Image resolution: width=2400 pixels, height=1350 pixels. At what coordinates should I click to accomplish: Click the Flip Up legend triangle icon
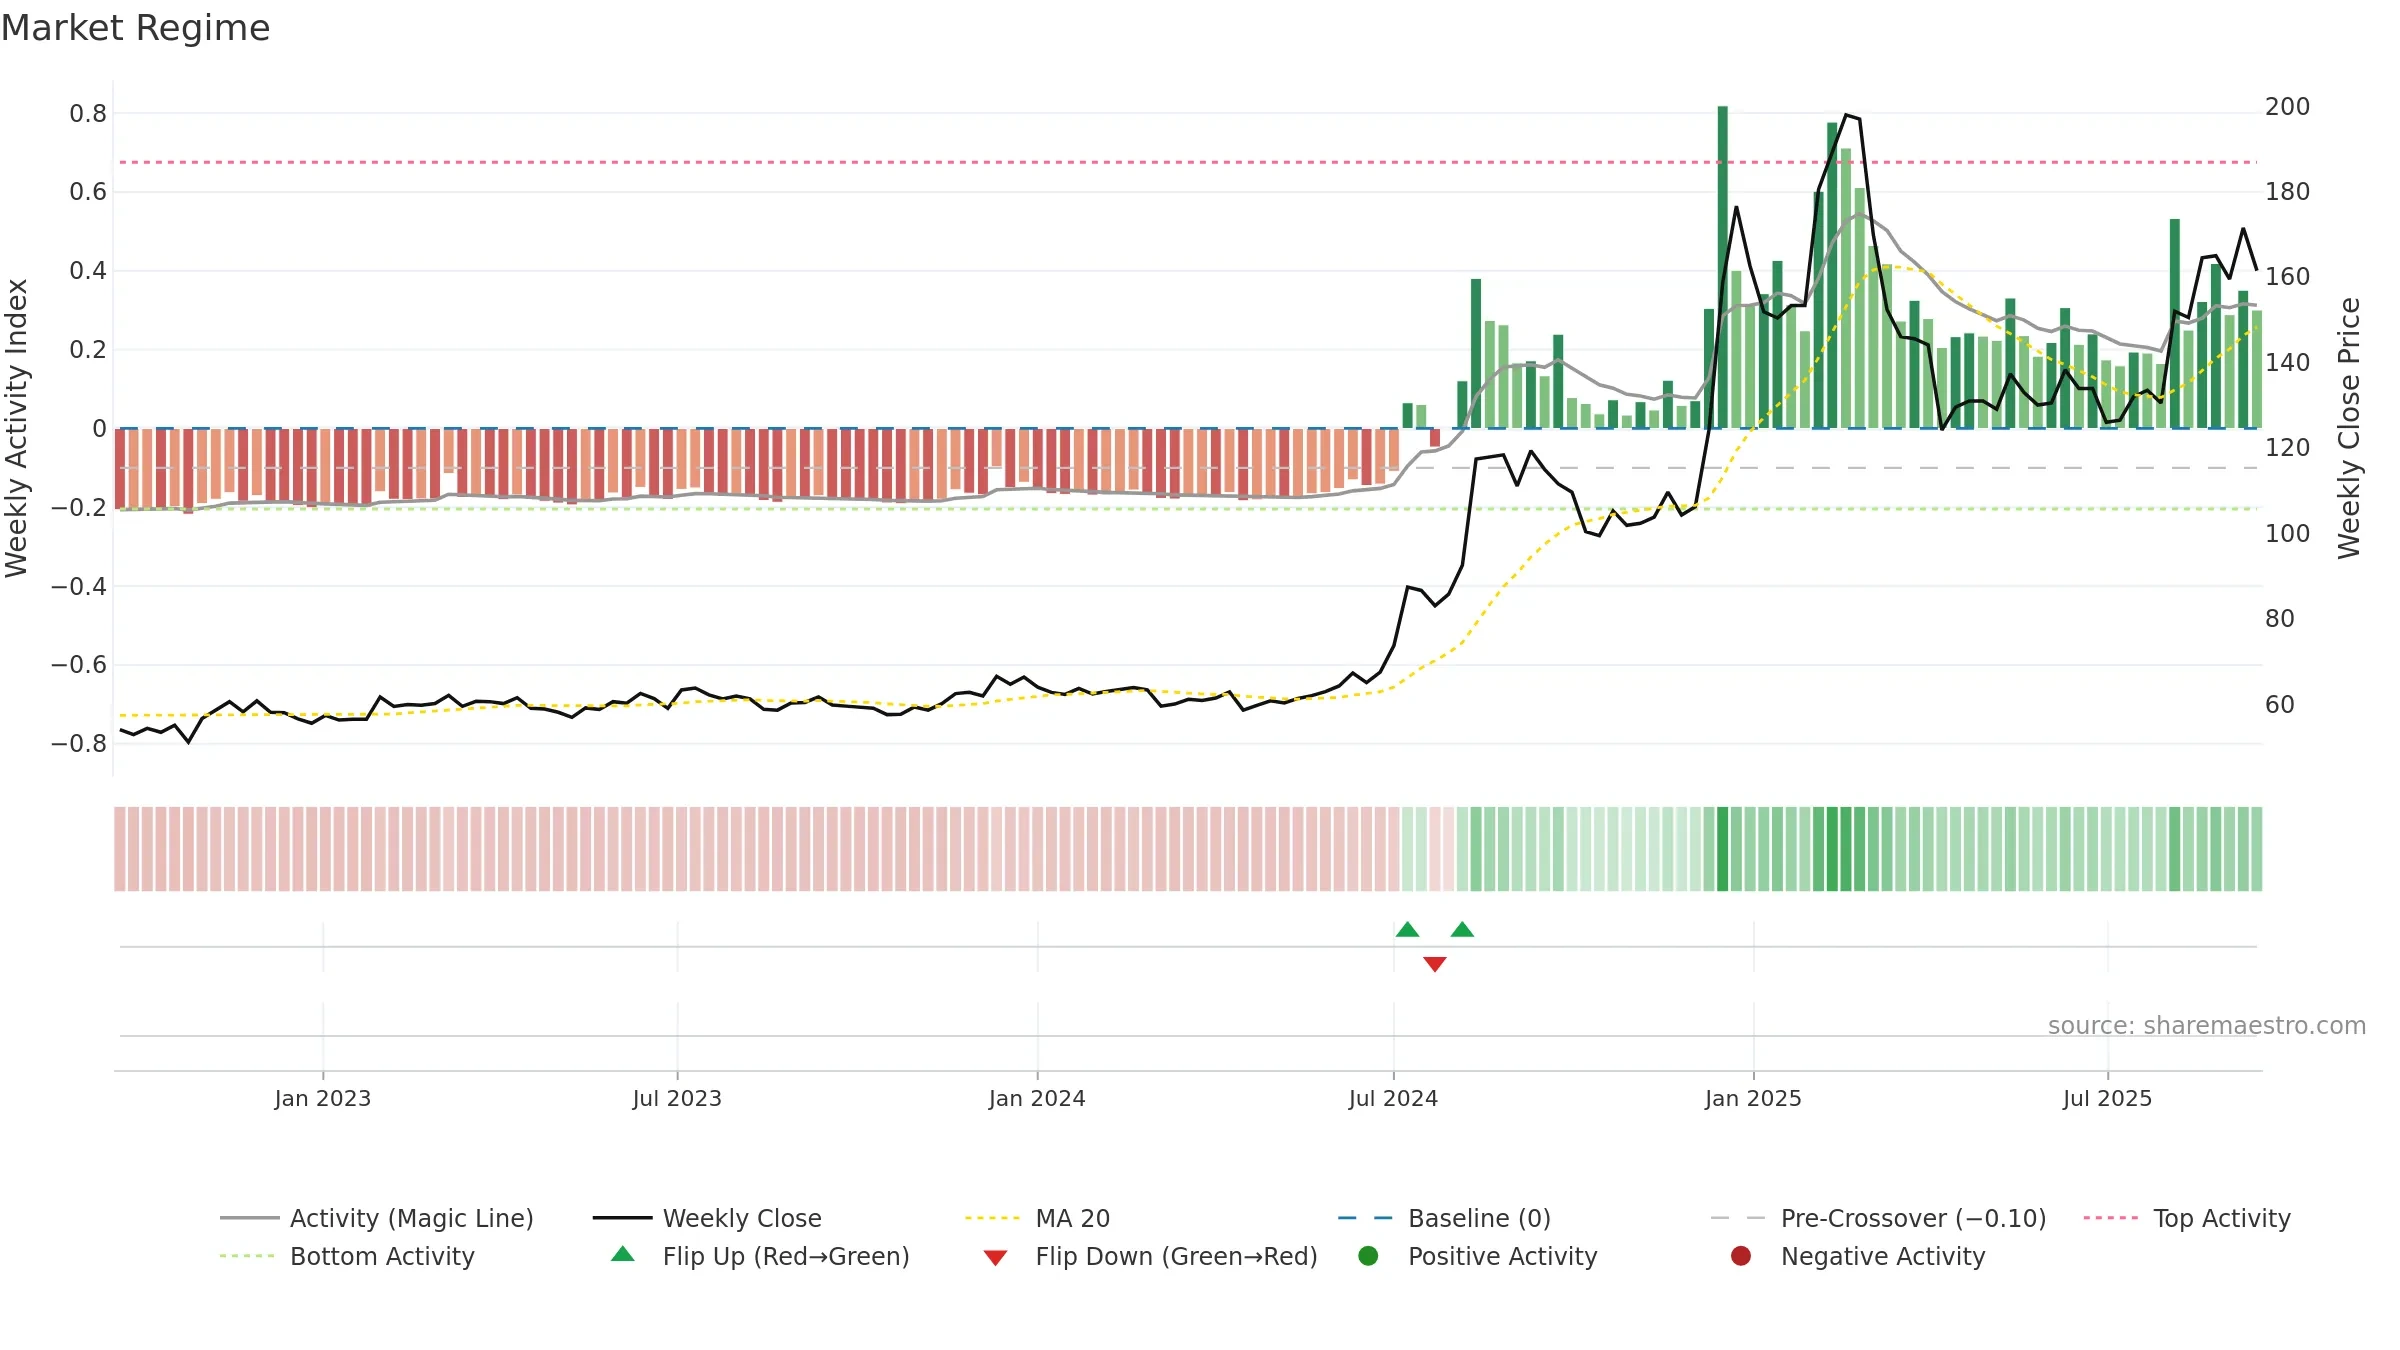[x=623, y=1254]
